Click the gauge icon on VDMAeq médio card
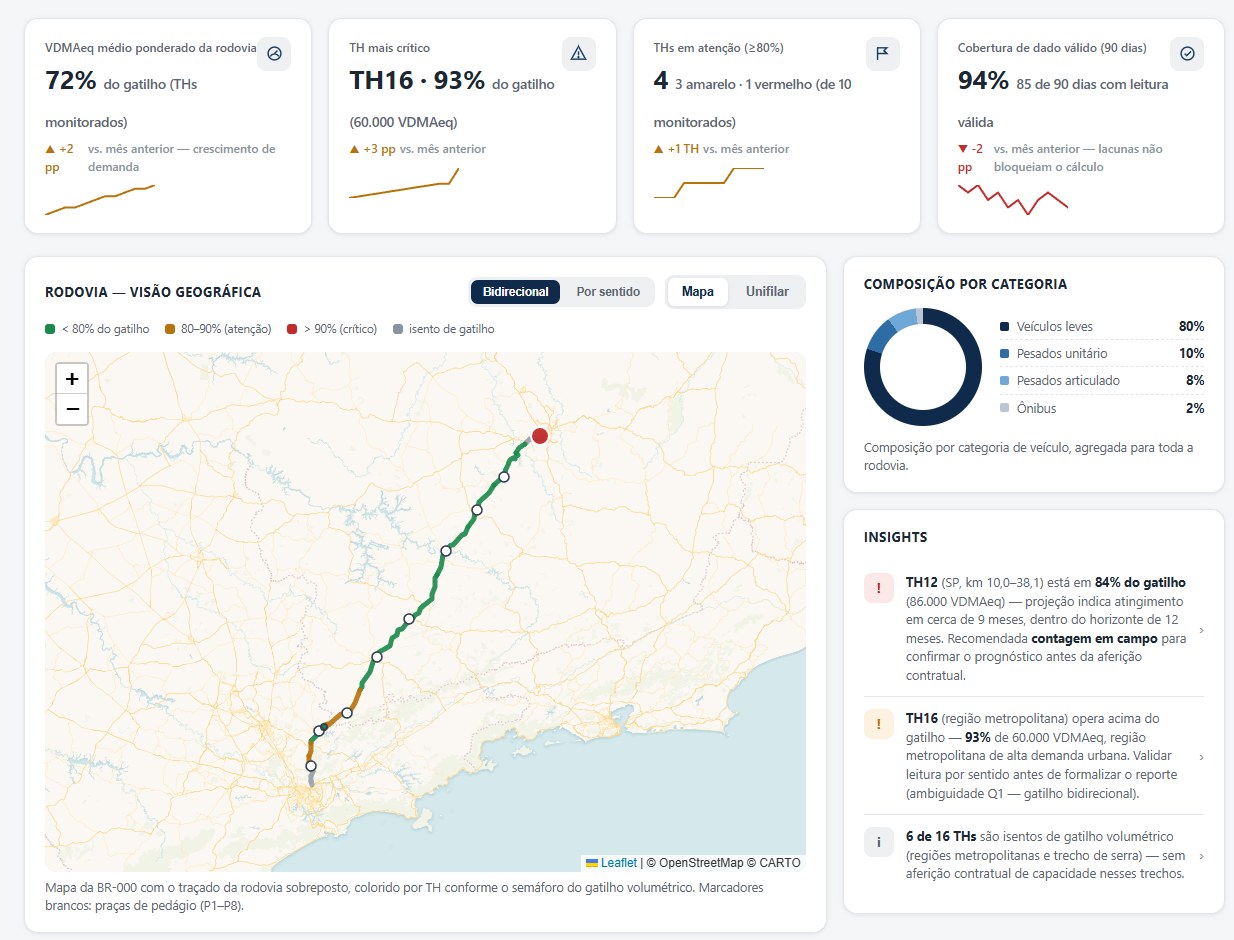The height and width of the screenshot is (940, 1234). click(274, 54)
